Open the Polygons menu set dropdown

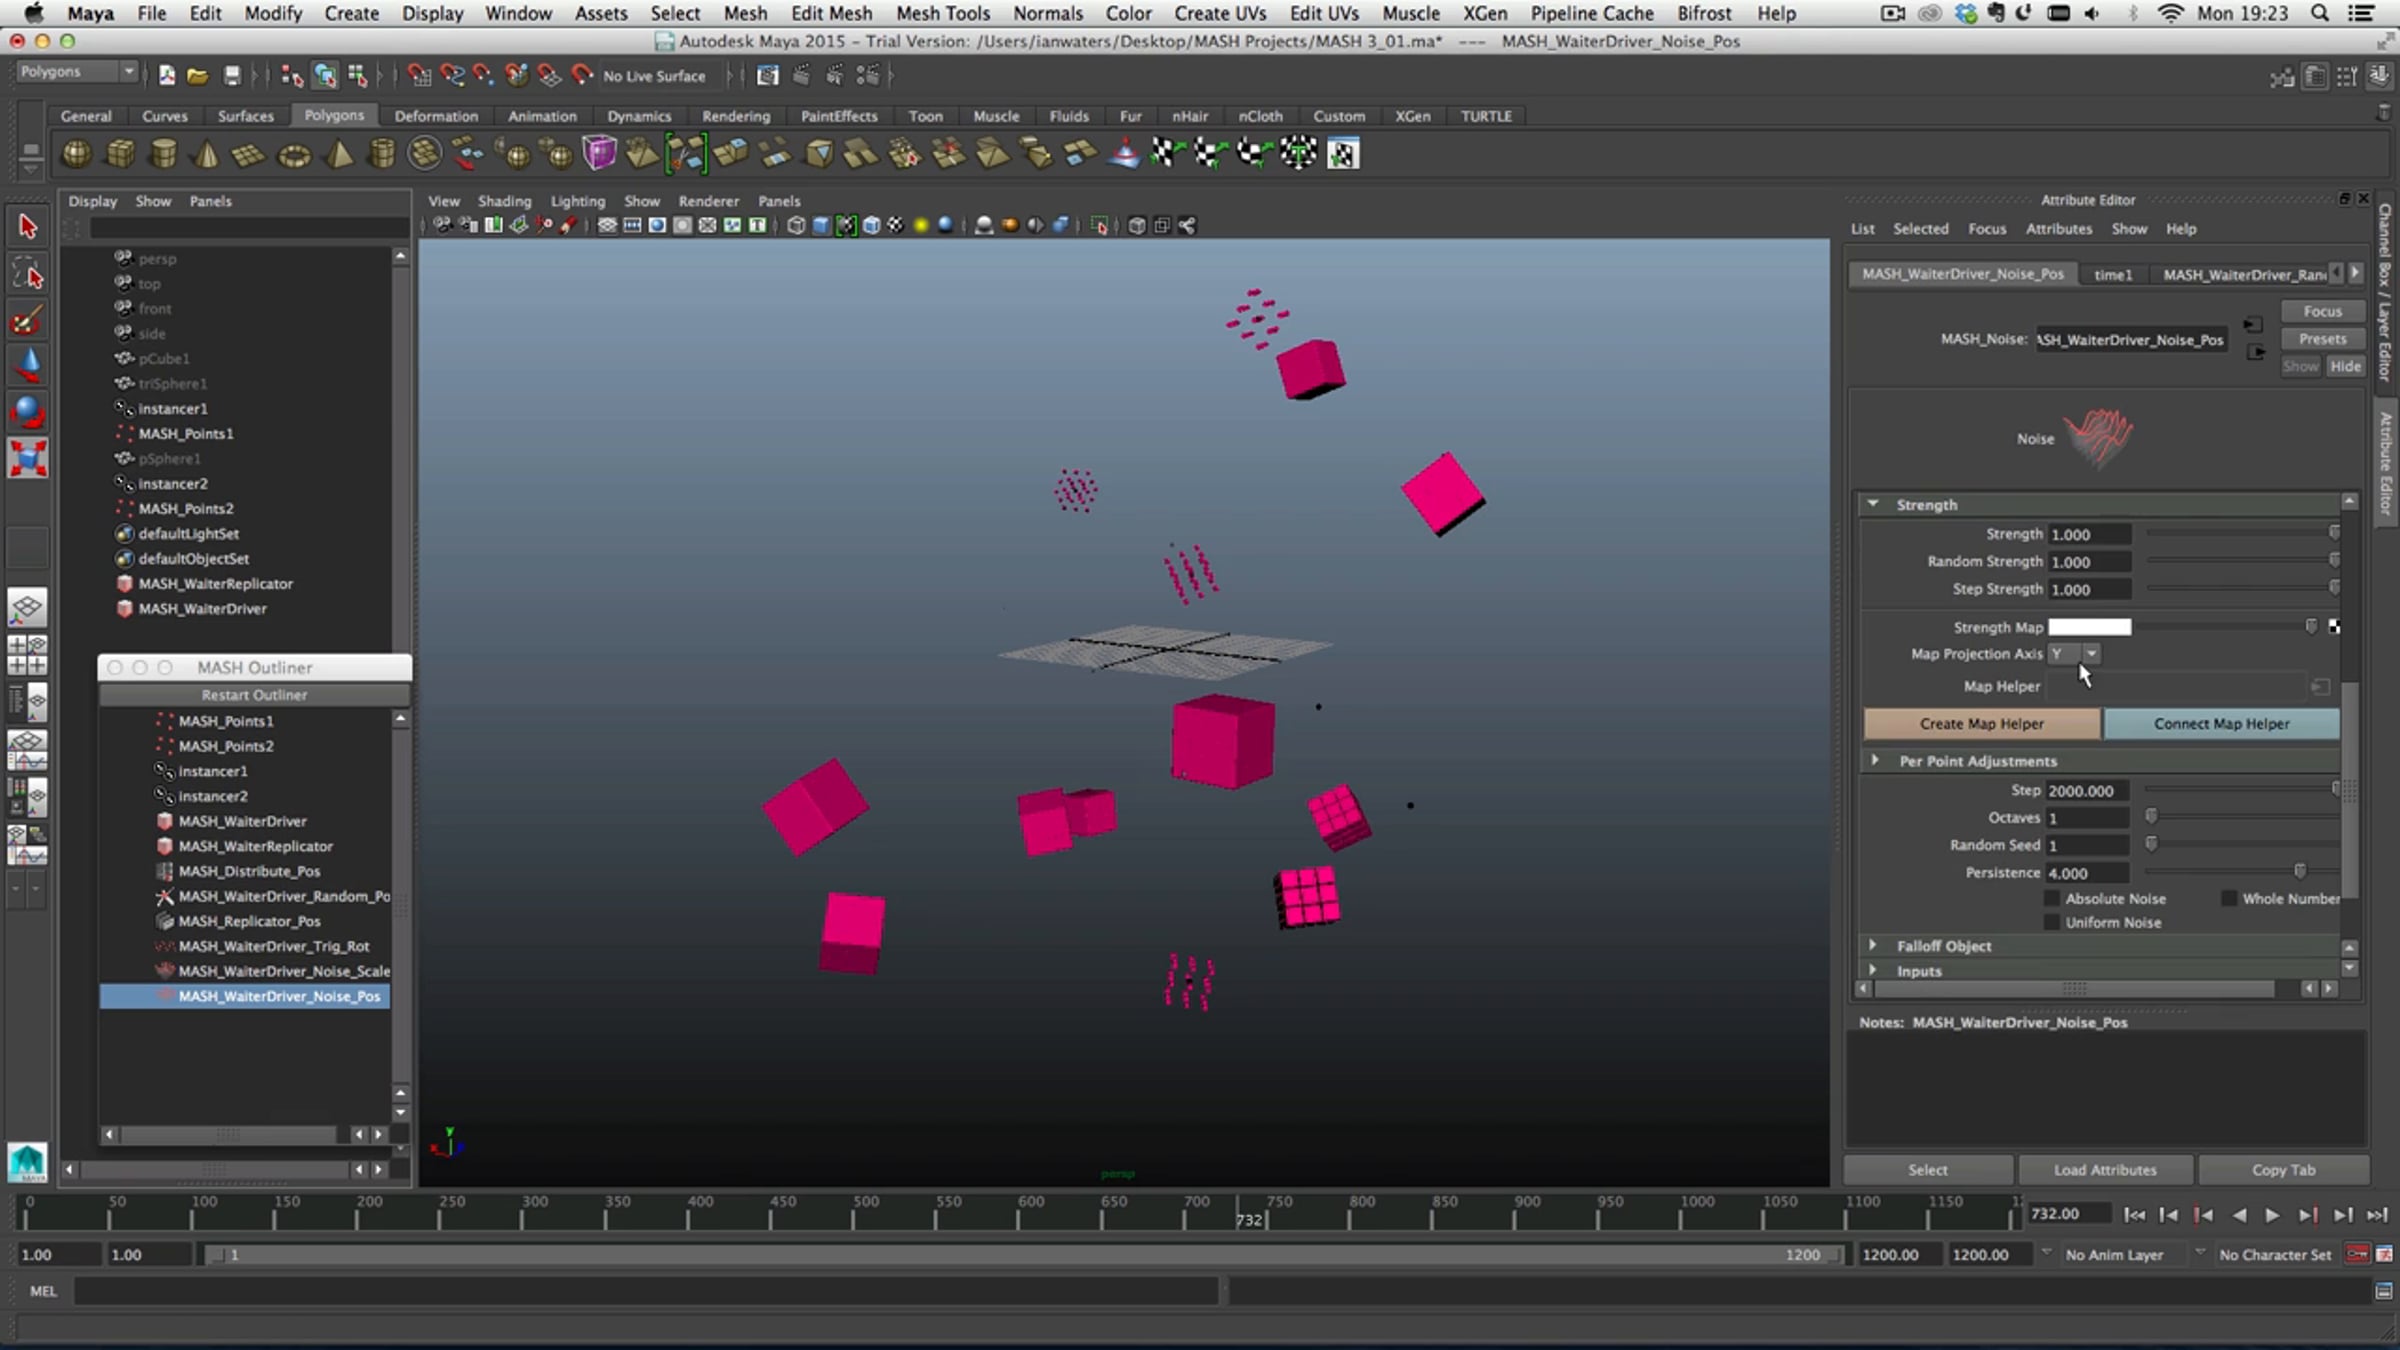tap(76, 72)
